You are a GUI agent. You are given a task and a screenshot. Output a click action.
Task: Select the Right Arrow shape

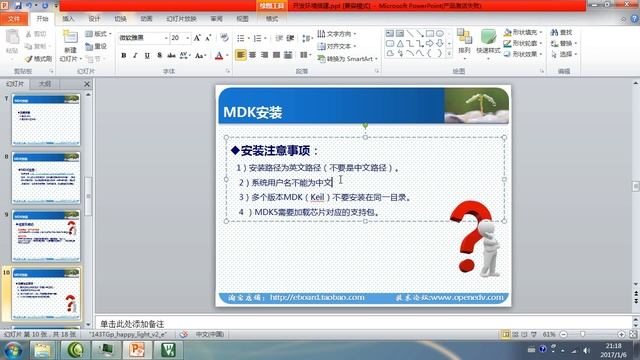(x=430, y=43)
